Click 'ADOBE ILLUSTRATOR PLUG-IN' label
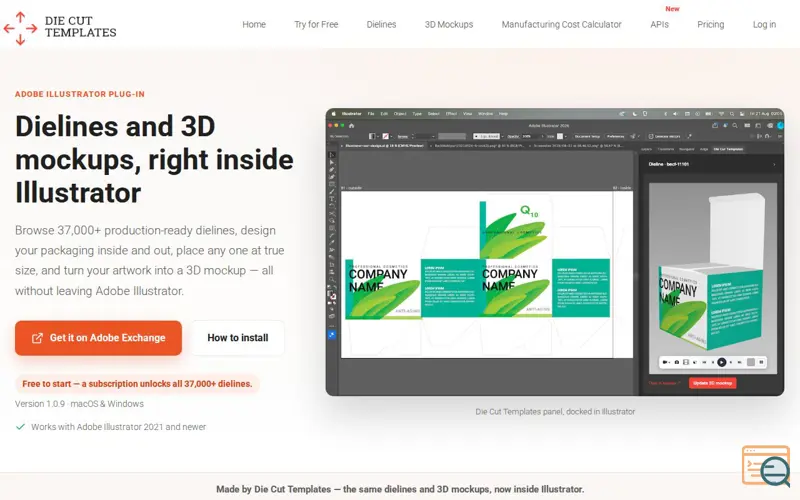800x500 pixels. pyautogui.click(x=80, y=94)
